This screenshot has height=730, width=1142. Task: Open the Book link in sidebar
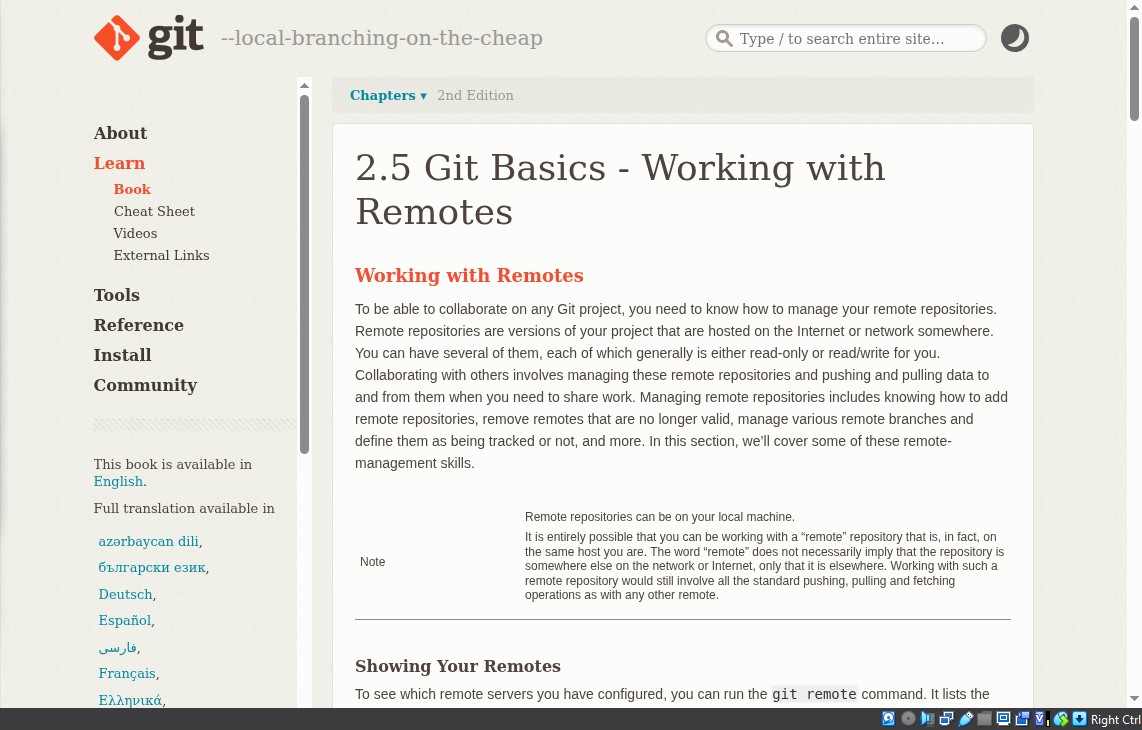pyautogui.click(x=132, y=189)
